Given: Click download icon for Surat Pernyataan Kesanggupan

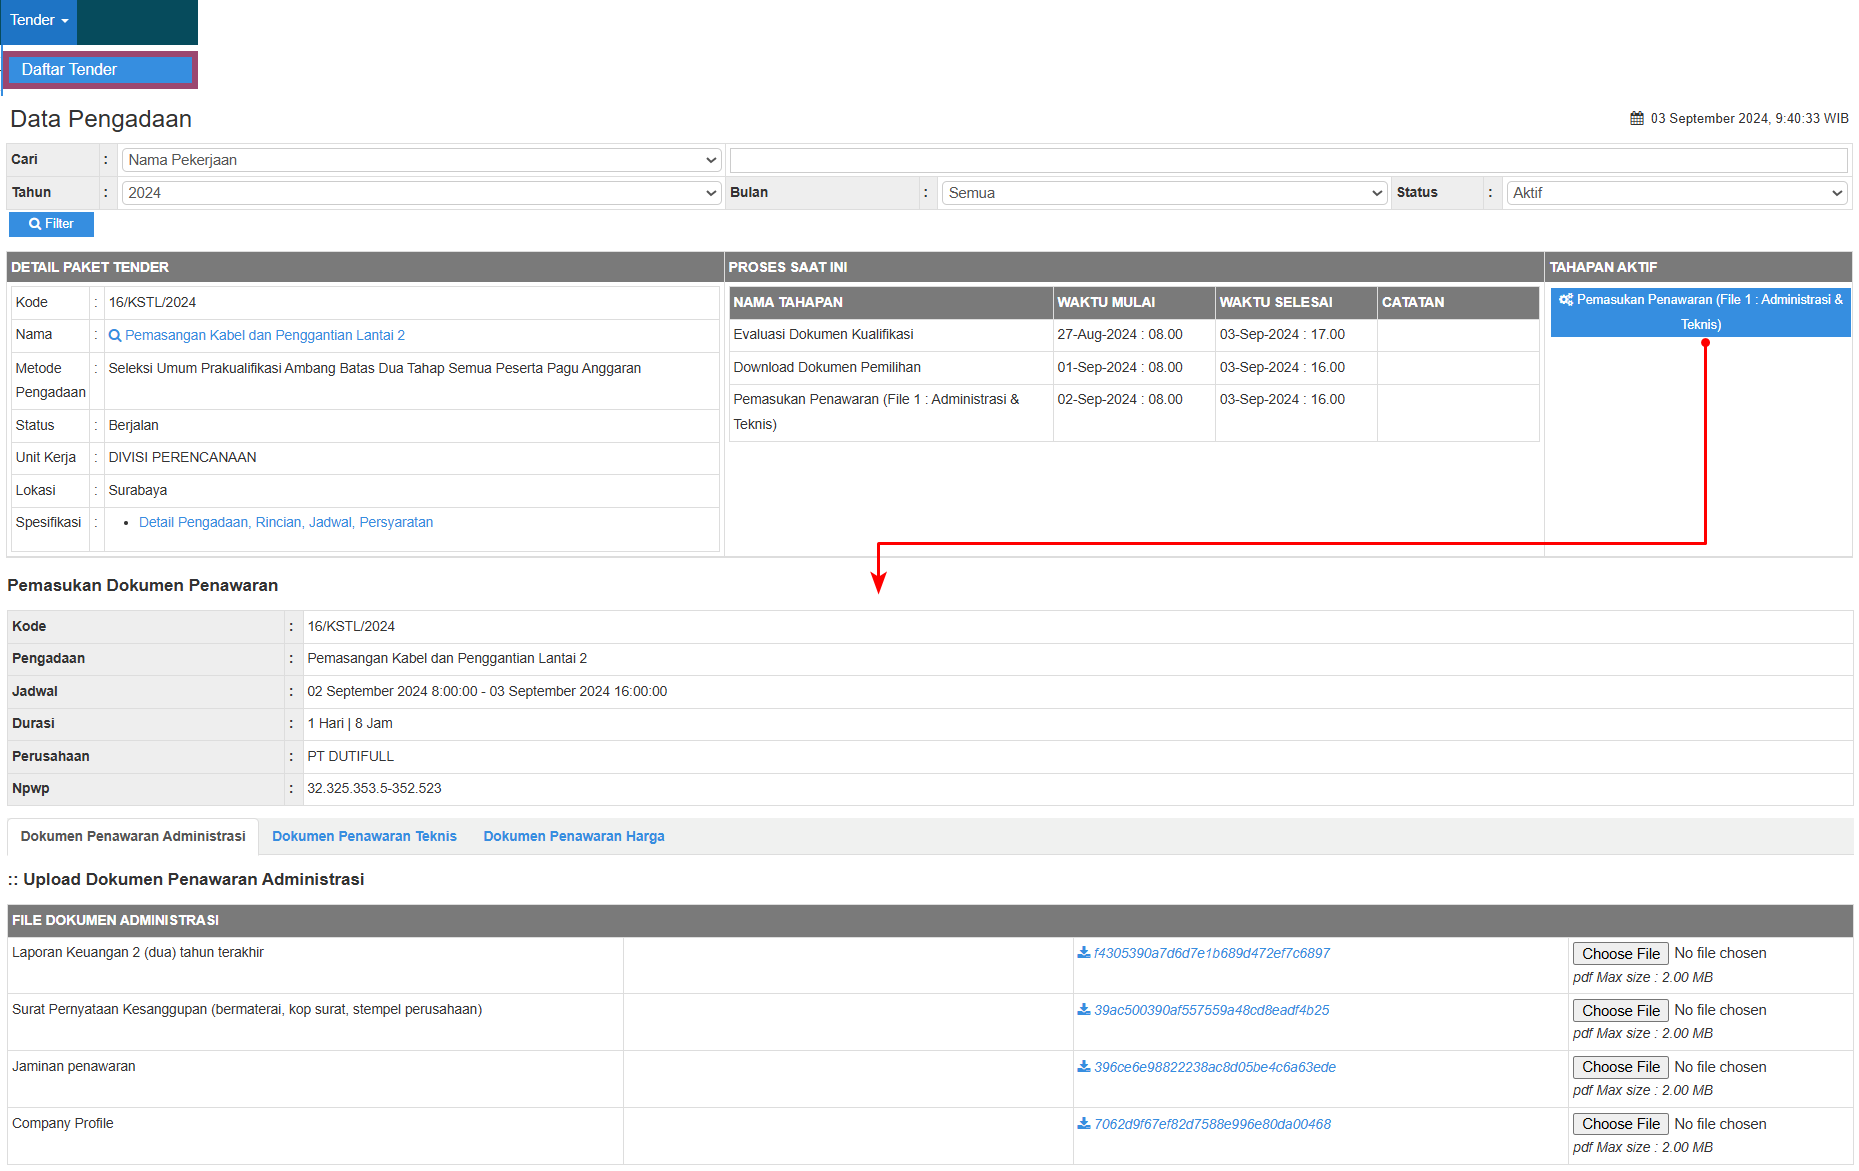Looking at the screenshot, I should coord(1083,1010).
